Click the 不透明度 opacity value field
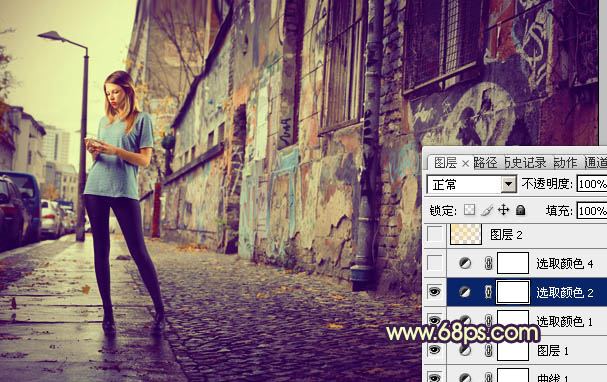The height and width of the screenshot is (382, 607). pyautogui.click(x=592, y=184)
